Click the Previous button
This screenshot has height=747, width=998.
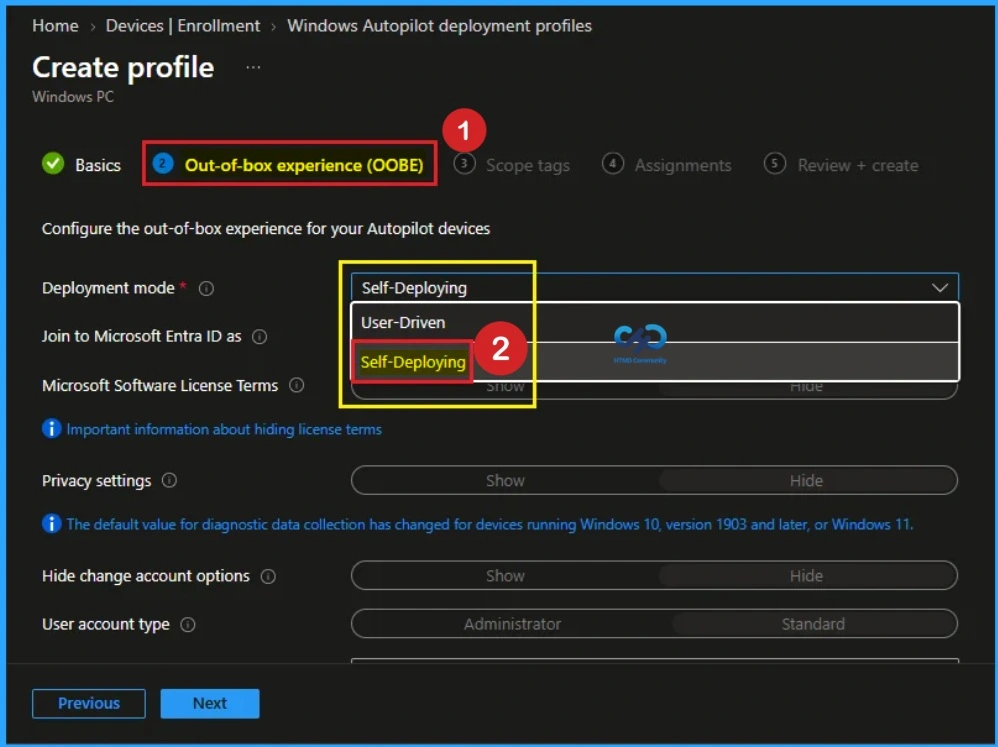coord(88,703)
